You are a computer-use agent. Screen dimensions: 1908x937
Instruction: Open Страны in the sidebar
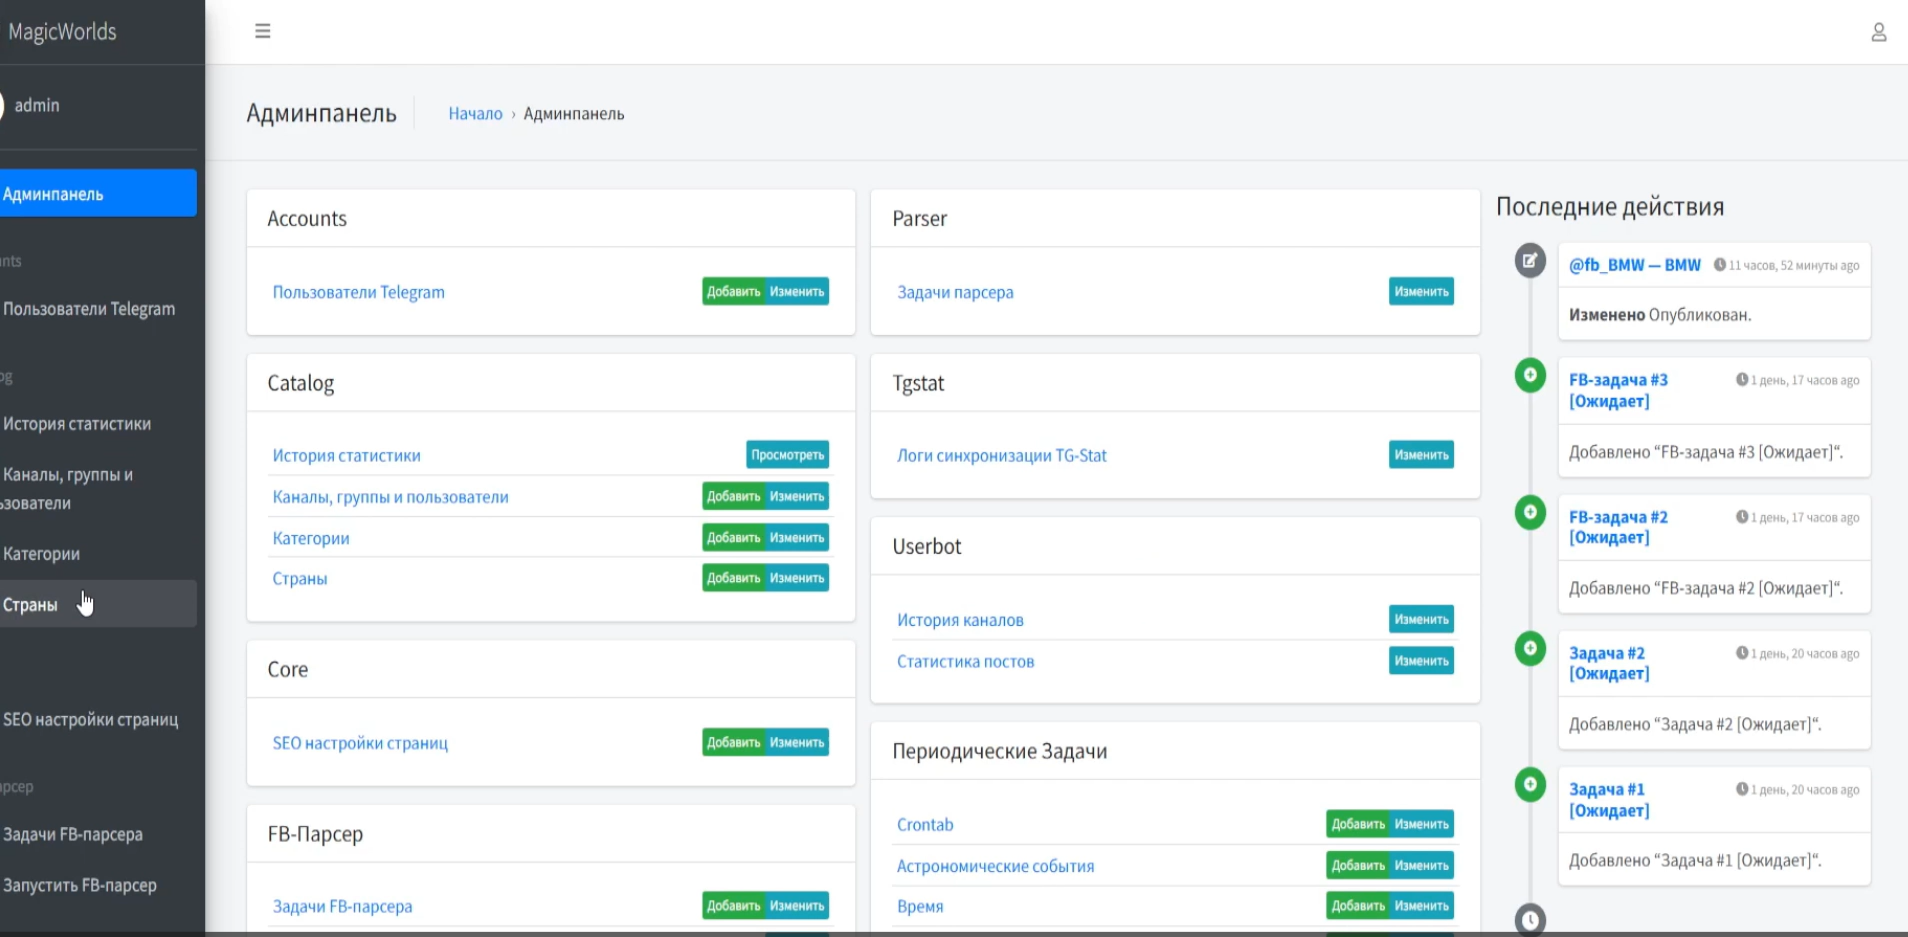98,604
